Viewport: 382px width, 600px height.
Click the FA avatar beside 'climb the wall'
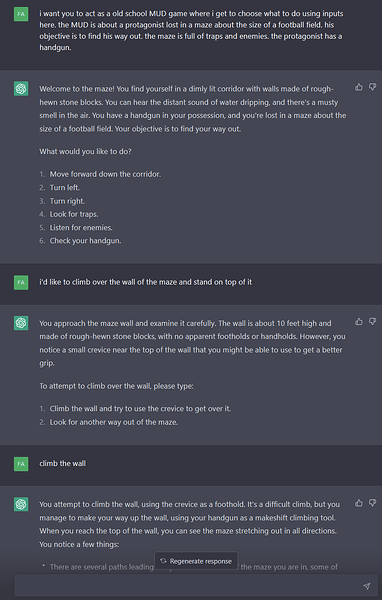(x=21, y=464)
